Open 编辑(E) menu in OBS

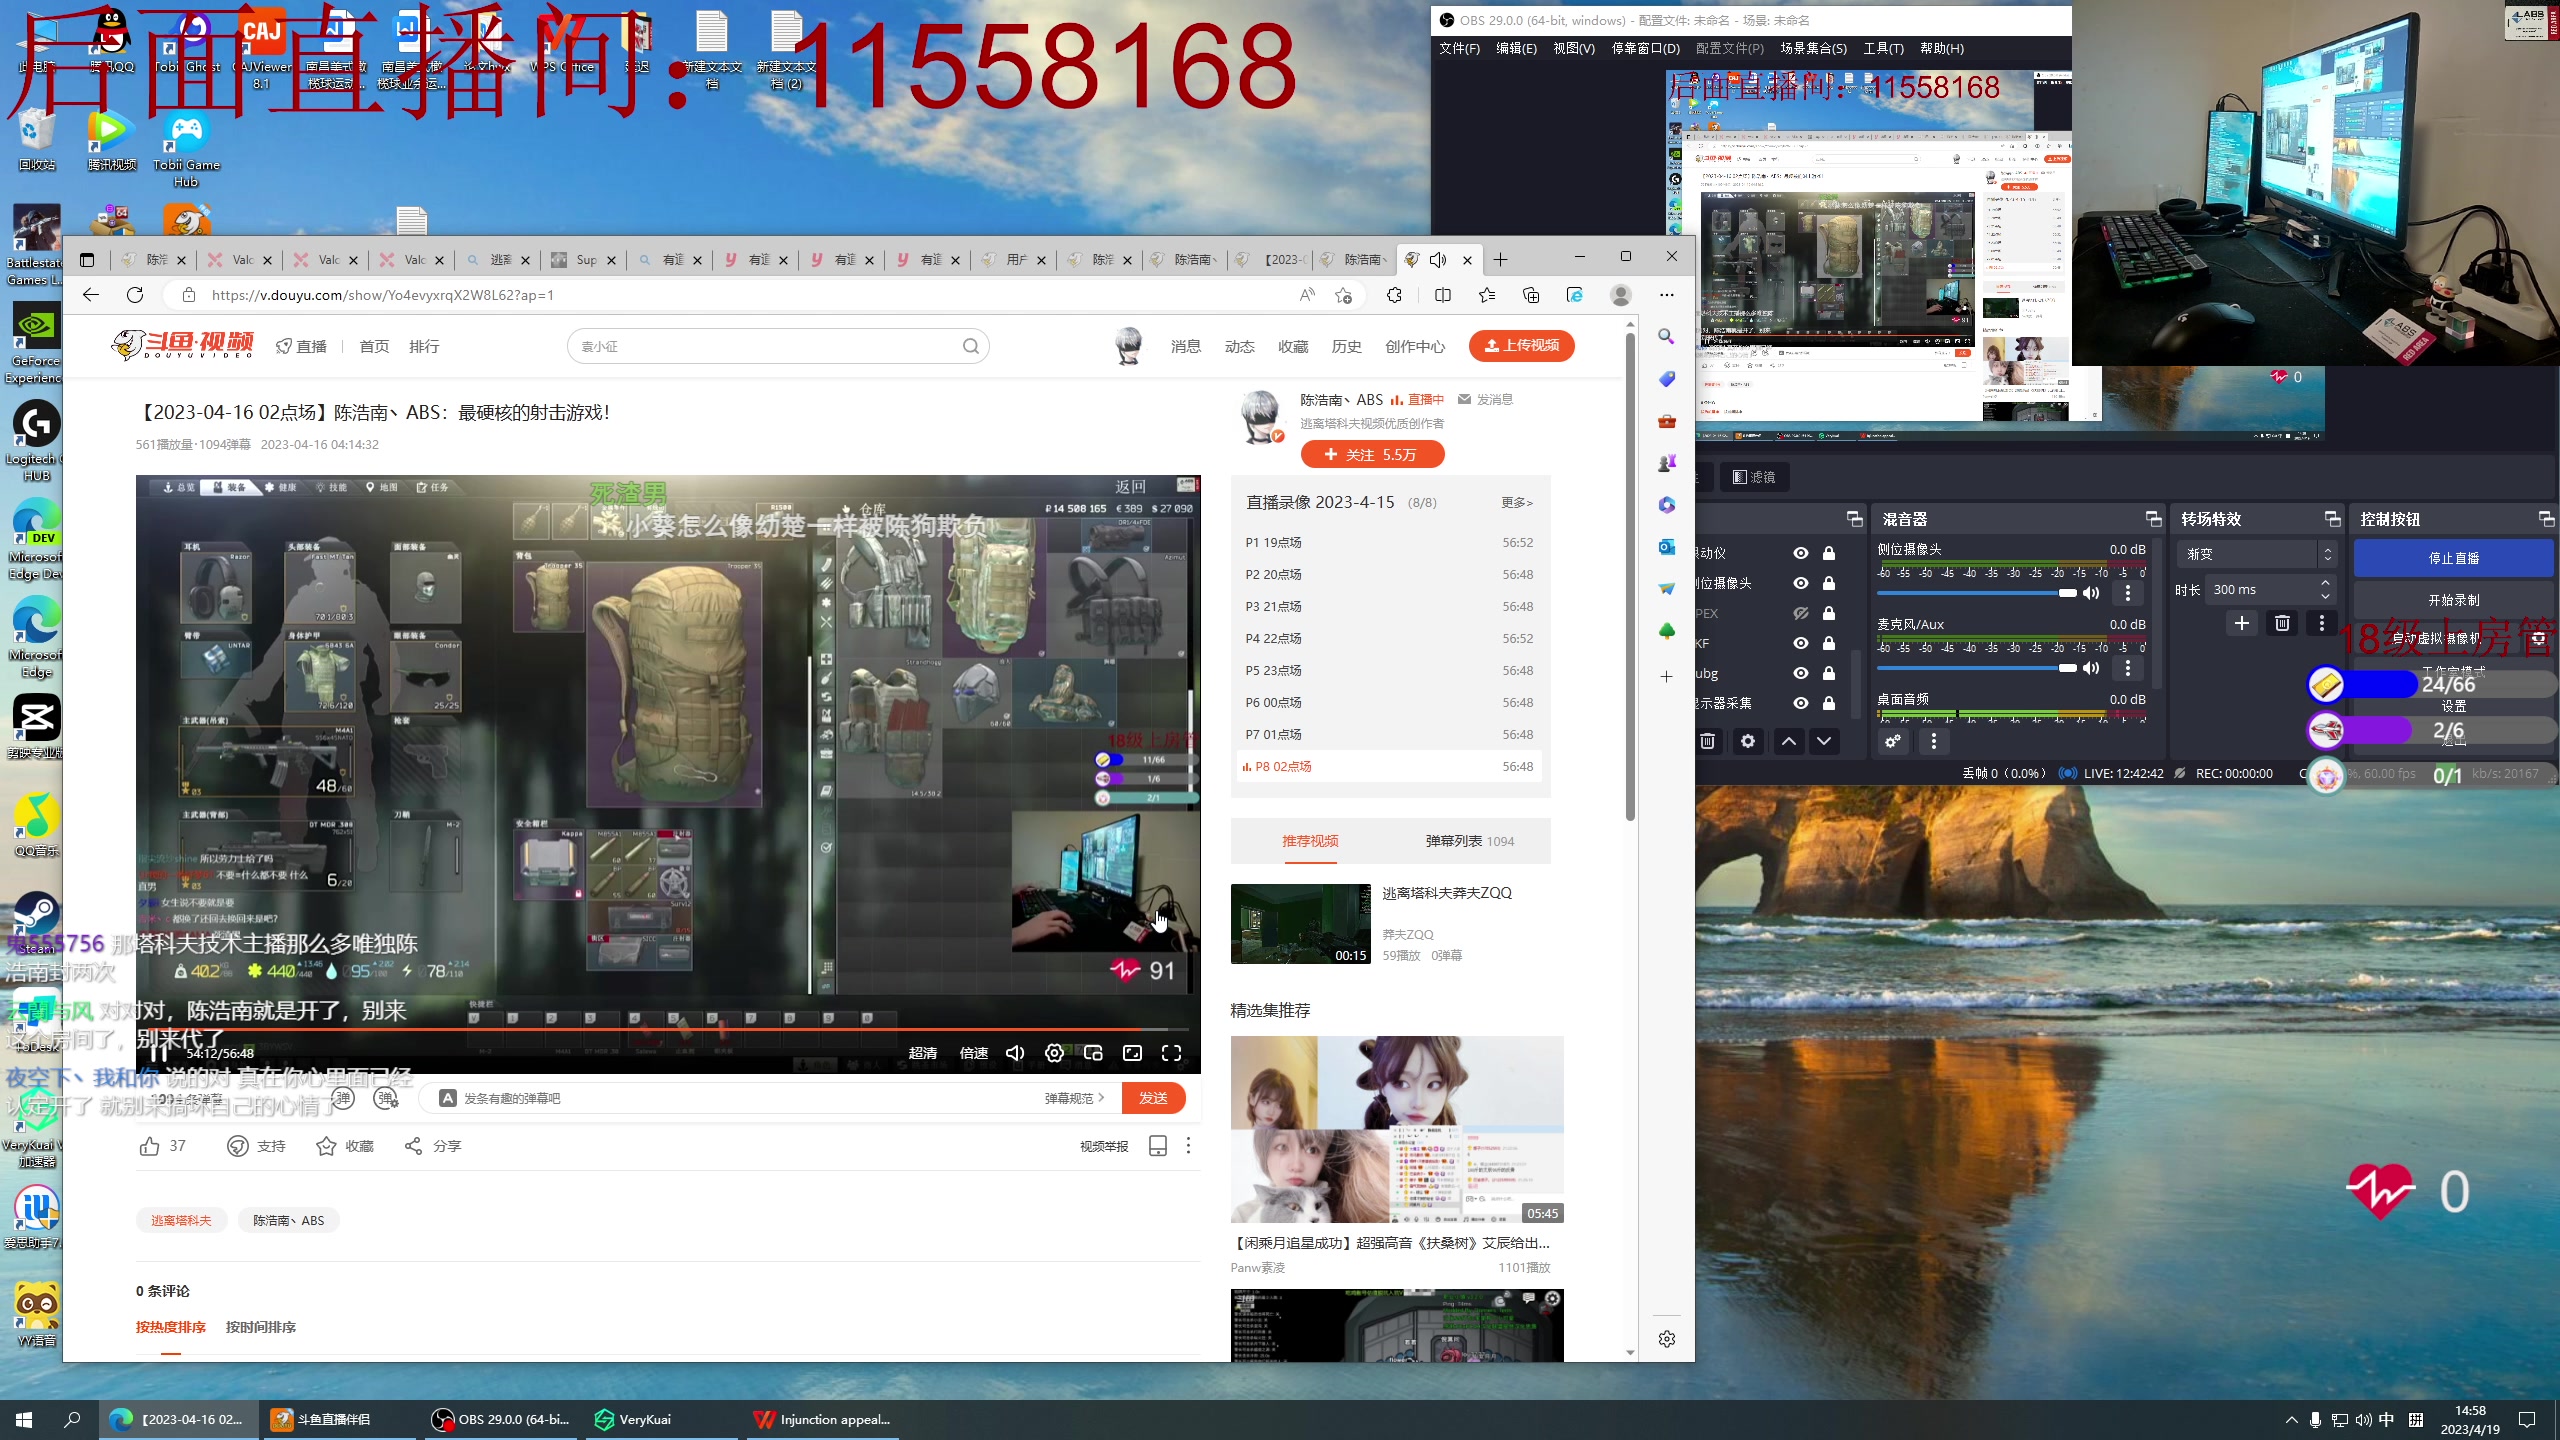[1516, 48]
